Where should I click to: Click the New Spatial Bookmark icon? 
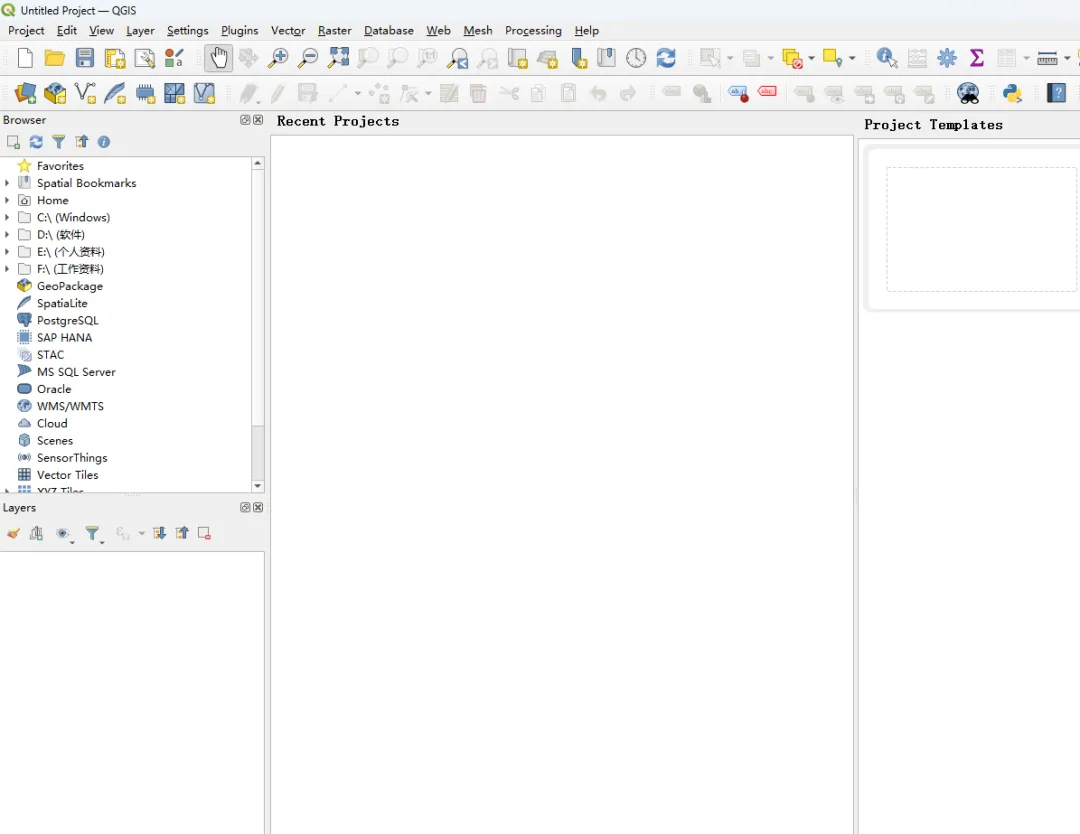pyautogui.click(x=579, y=58)
